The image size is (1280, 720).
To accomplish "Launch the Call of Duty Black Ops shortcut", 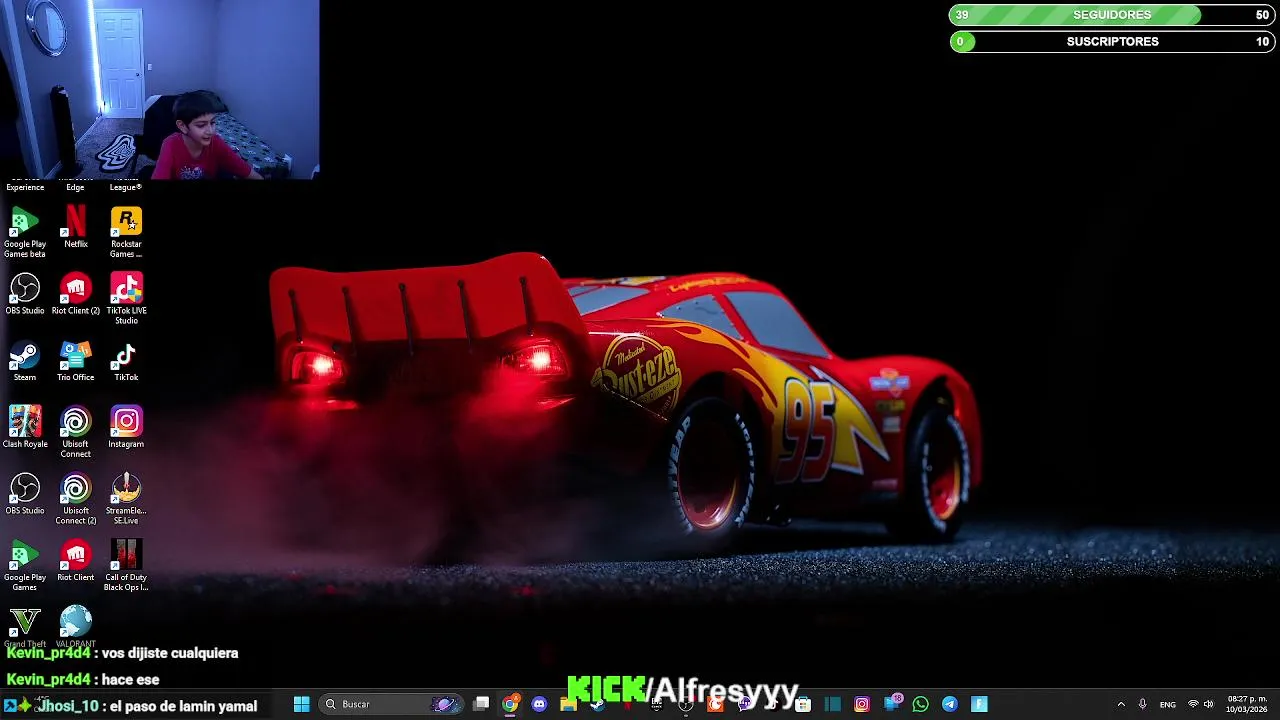I will click(x=126, y=565).
